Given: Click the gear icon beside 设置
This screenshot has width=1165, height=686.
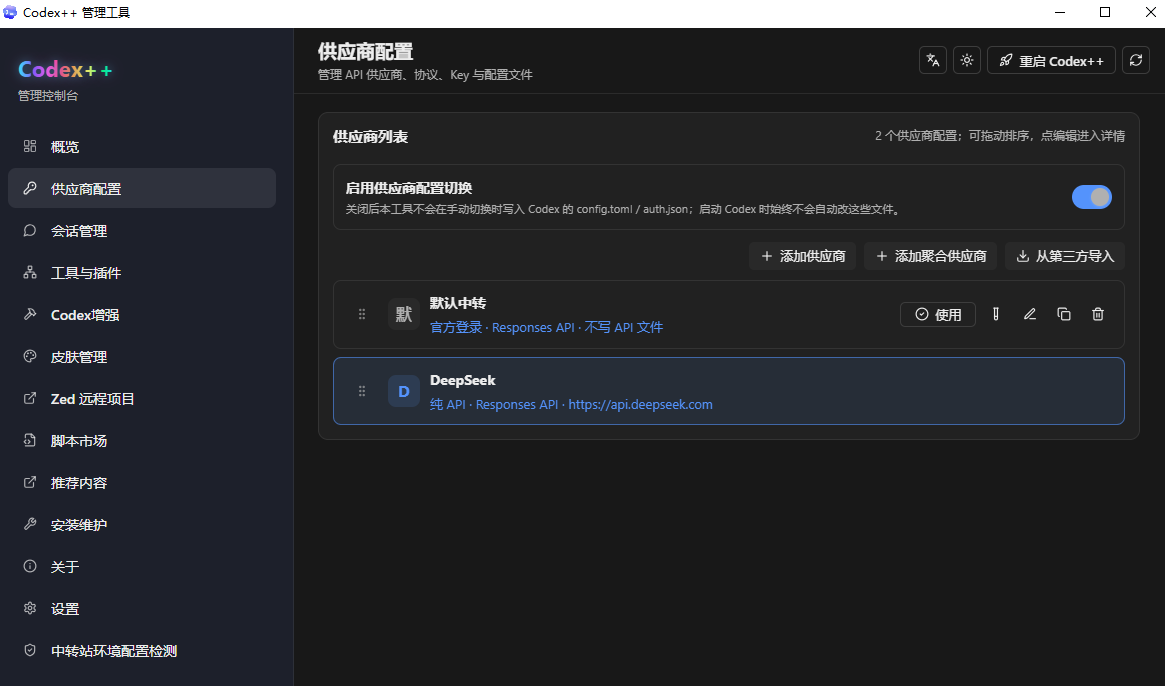Looking at the screenshot, I should [30, 608].
